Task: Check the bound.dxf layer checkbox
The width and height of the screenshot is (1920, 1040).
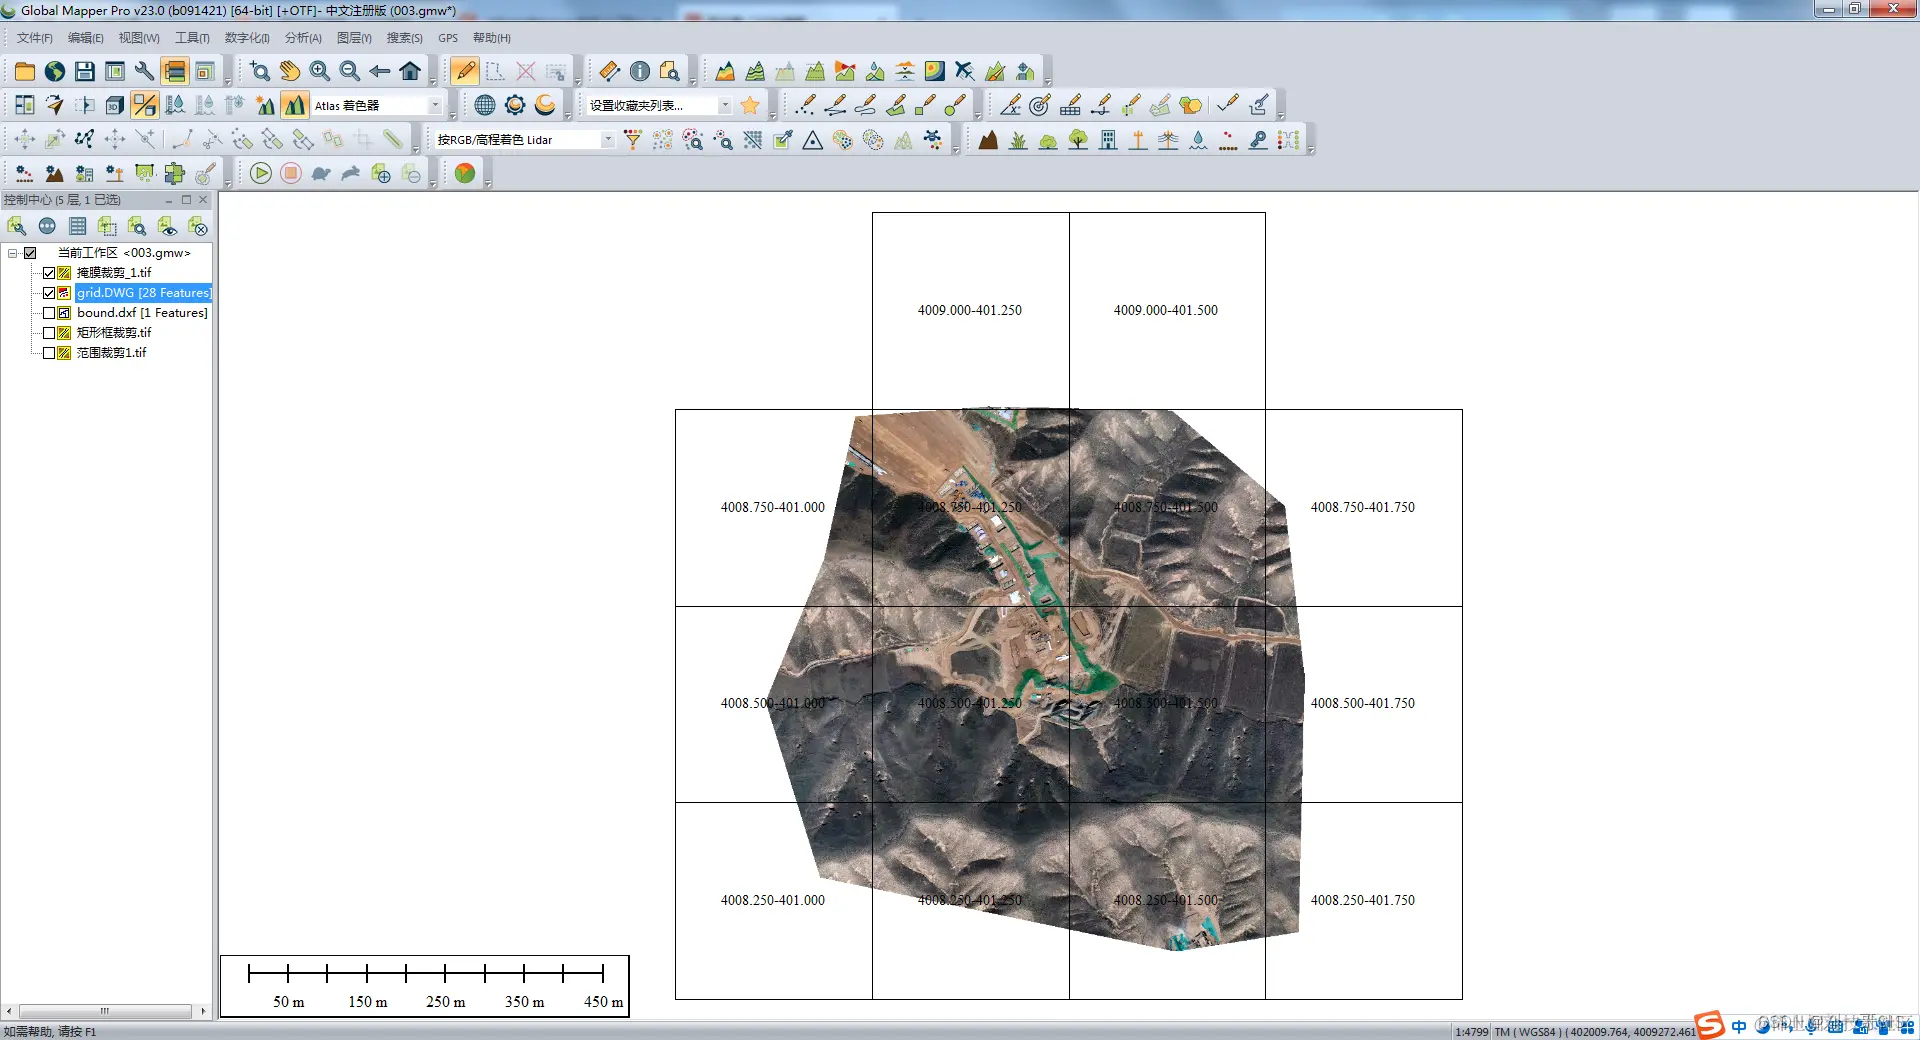Action: pyautogui.click(x=49, y=313)
